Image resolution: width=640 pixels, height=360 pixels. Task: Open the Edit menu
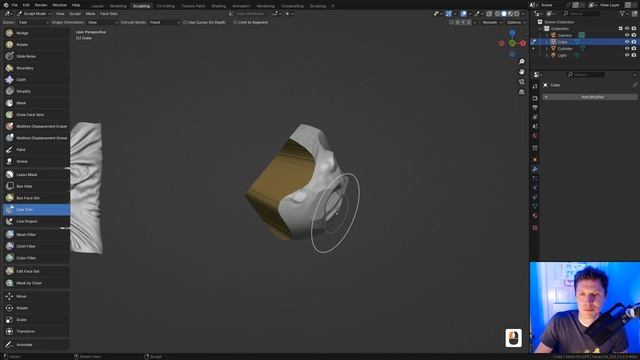pos(26,5)
